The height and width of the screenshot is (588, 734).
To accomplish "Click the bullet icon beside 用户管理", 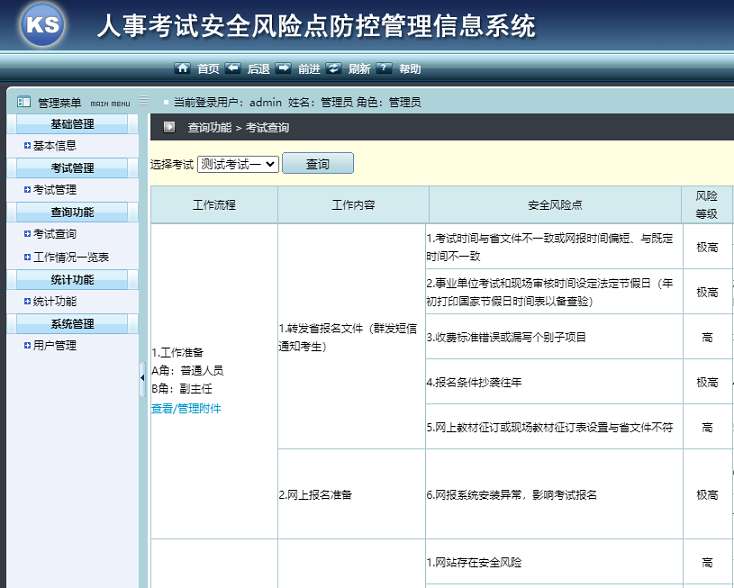I will click(27, 345).
